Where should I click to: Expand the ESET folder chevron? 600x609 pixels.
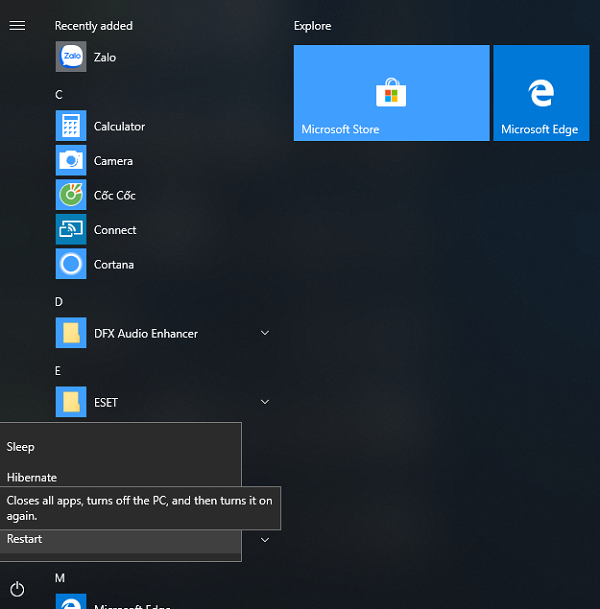point(265,402)
